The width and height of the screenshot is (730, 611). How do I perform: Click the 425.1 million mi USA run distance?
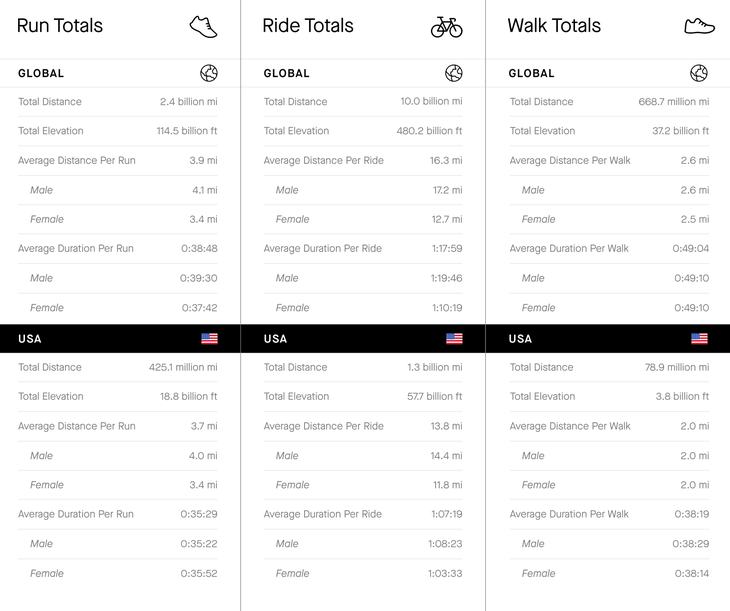click(x=183, y=367)
